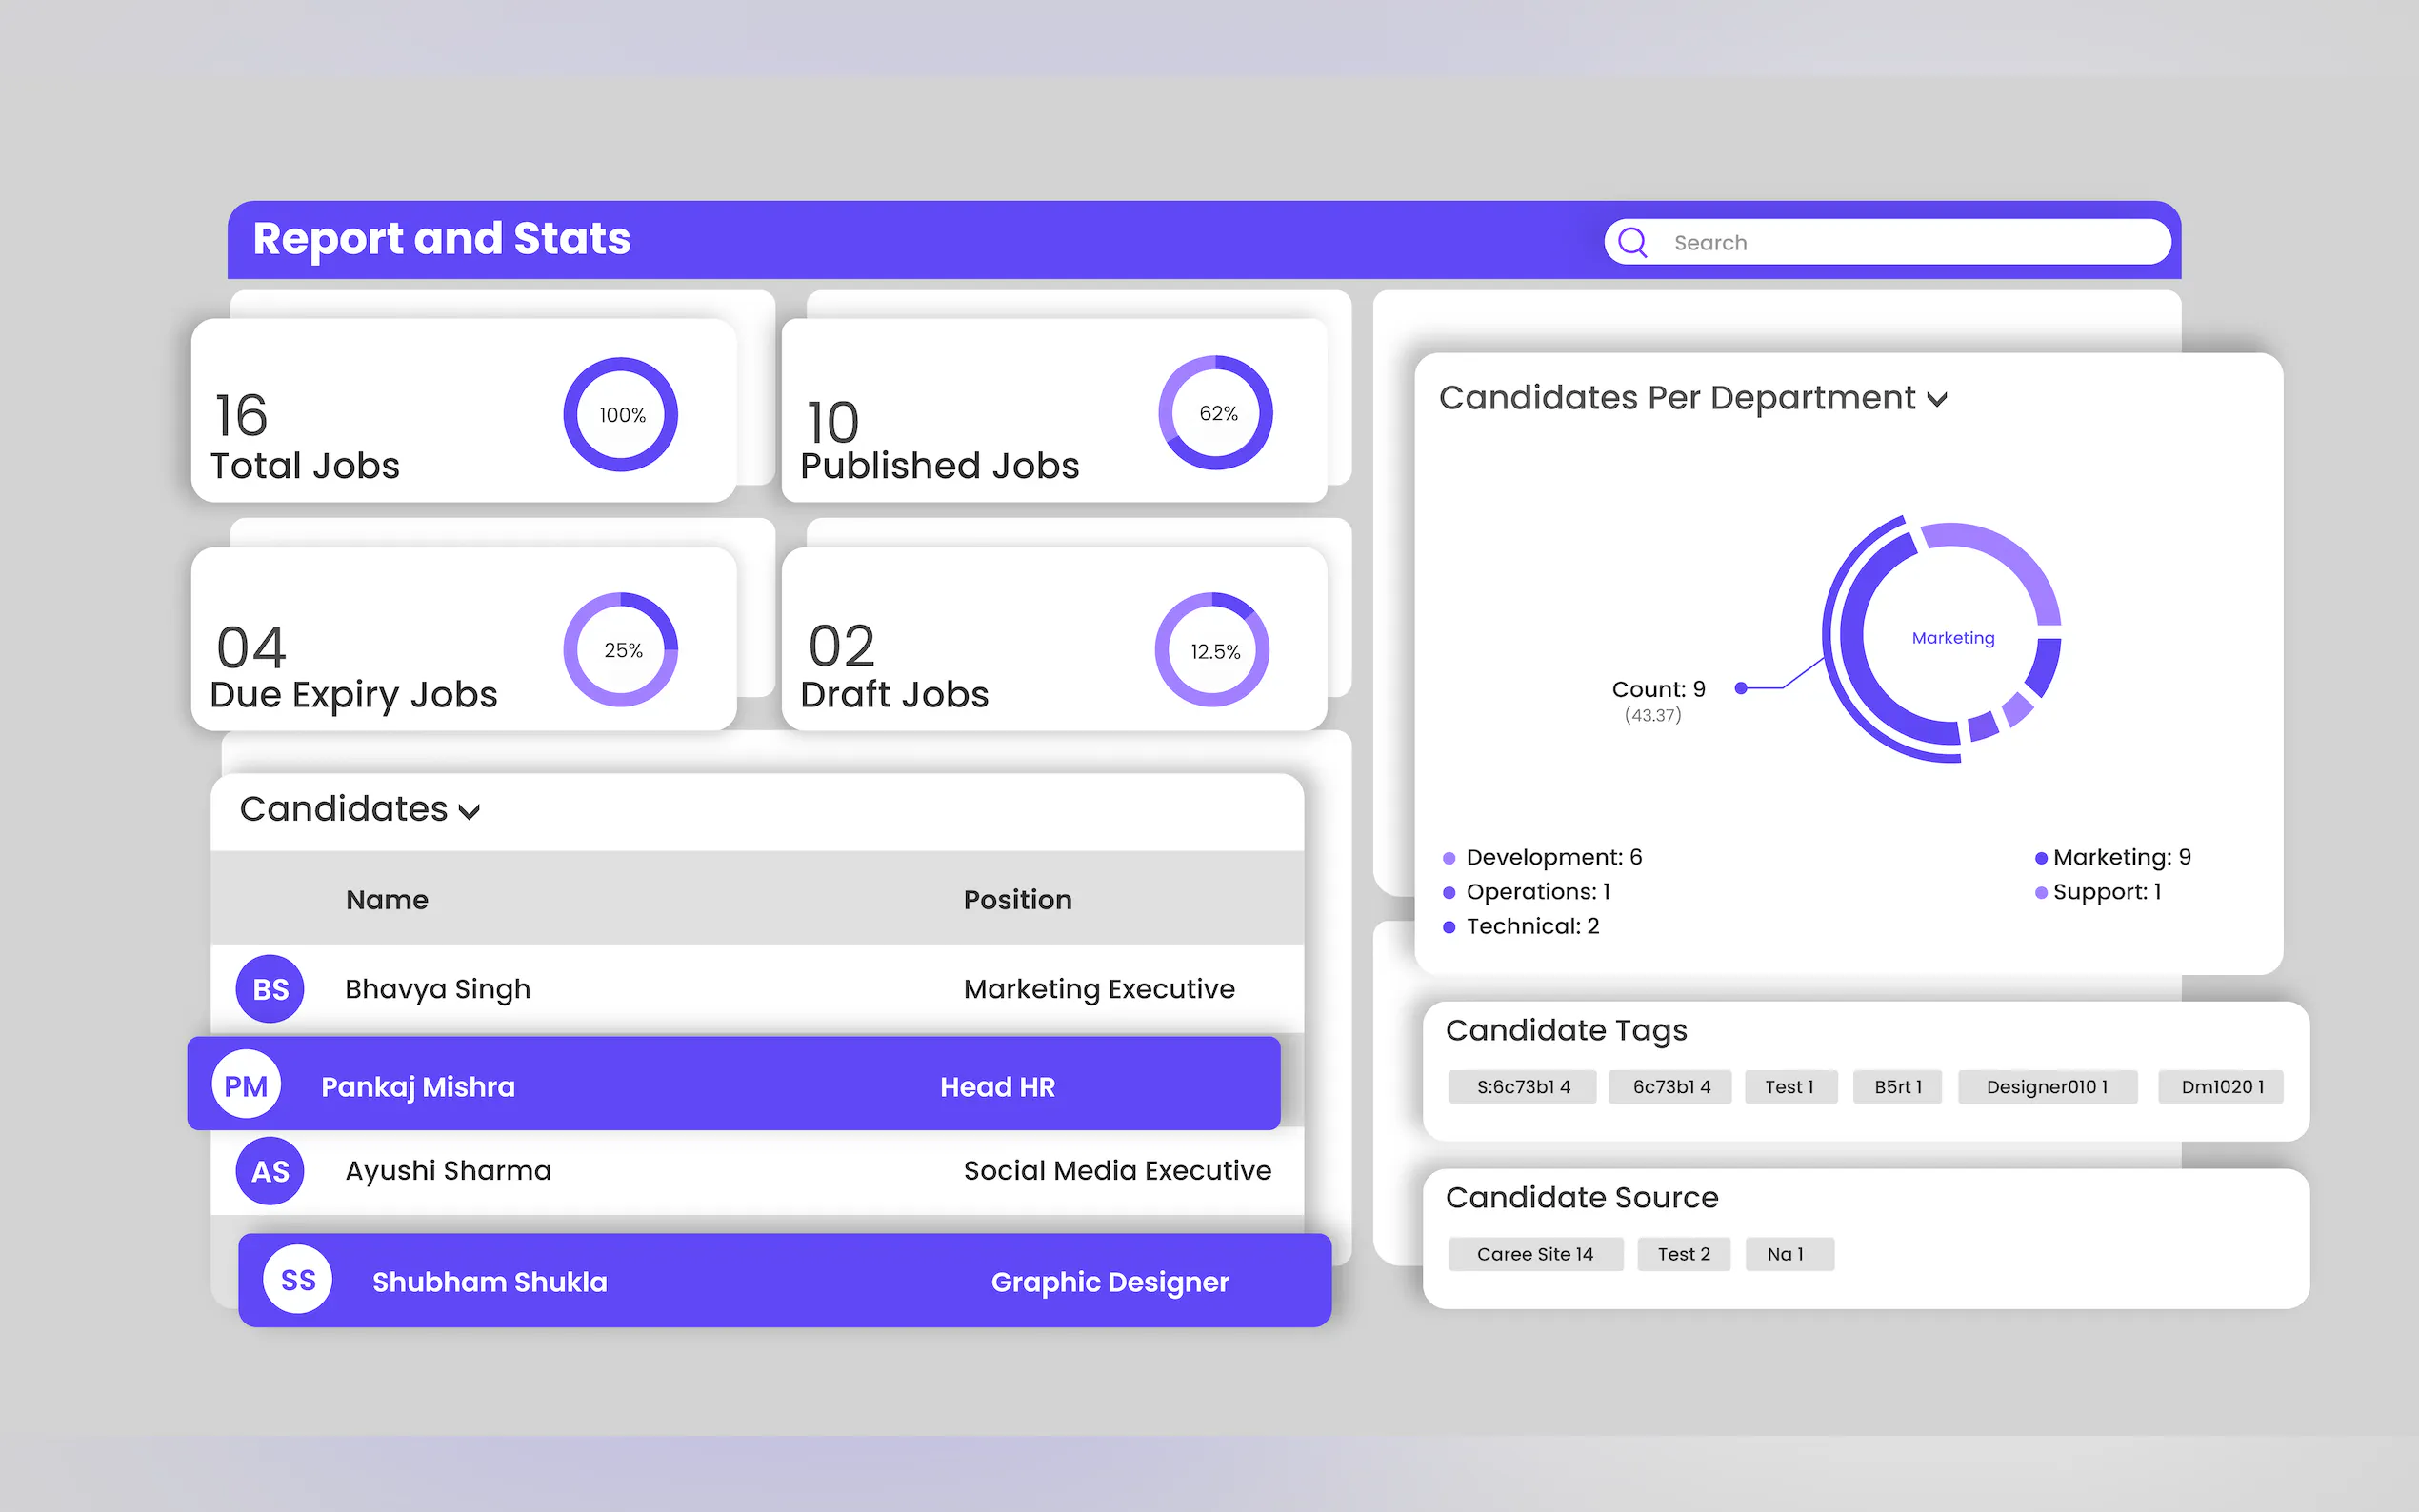Click the 12.5% Draft Jobs ring

click(1213, 651)
